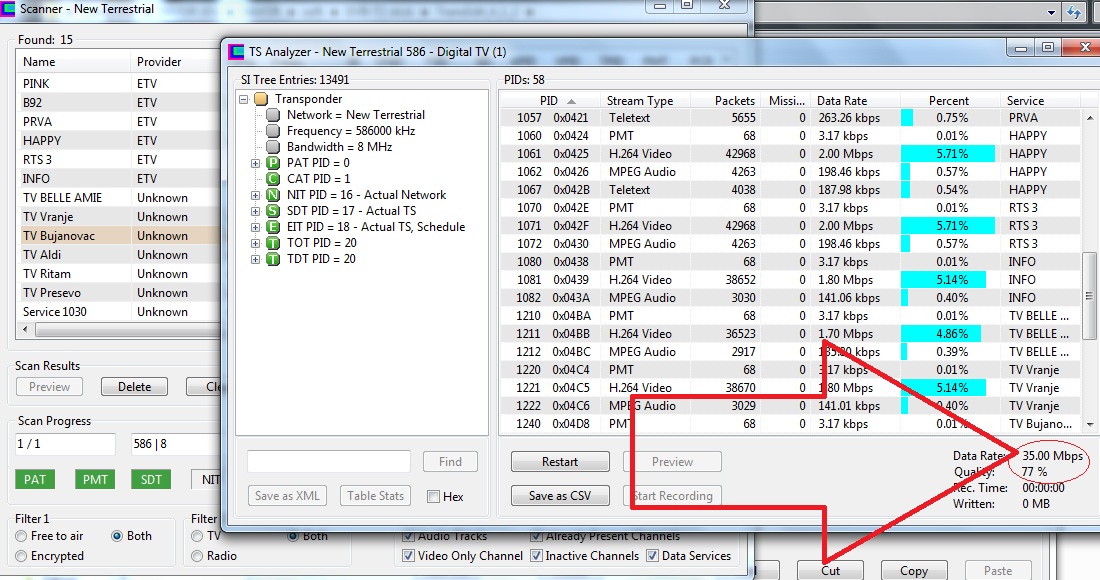Toggle Data Services checkbox

[x=652, y=555]
